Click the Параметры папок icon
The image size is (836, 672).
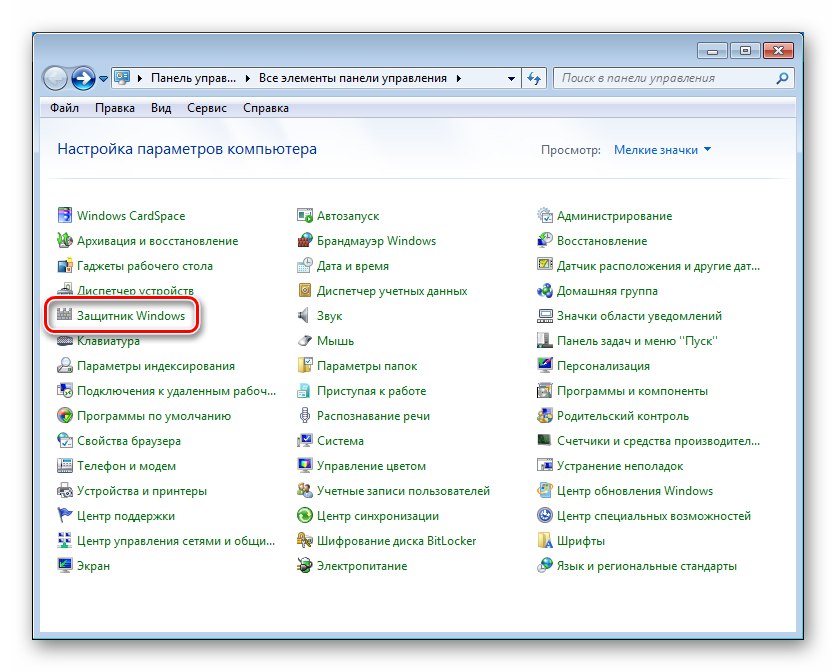[x=304, y=365]
